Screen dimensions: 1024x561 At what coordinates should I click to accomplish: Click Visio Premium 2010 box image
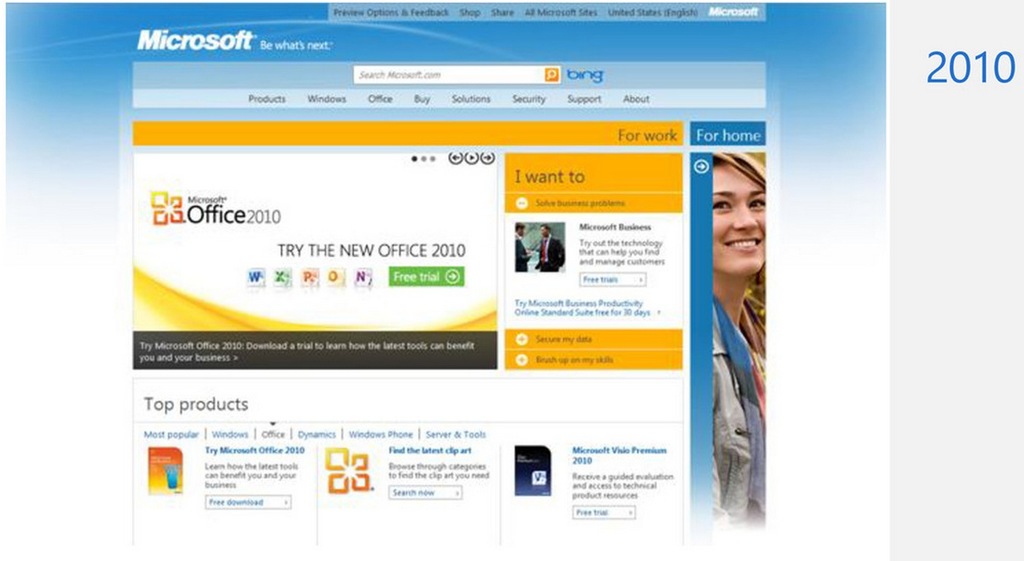(533, 471)
